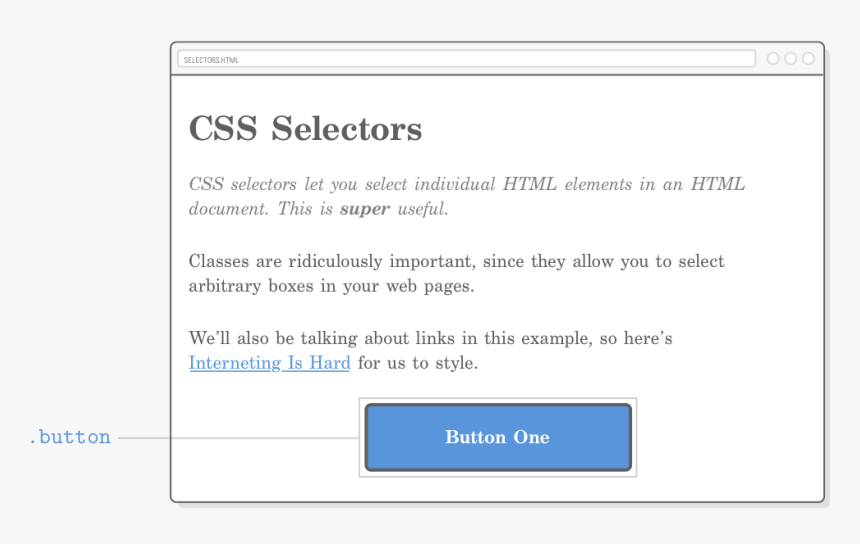
Task: Click the word "important" in second paragraph
Action: point(435,261)
